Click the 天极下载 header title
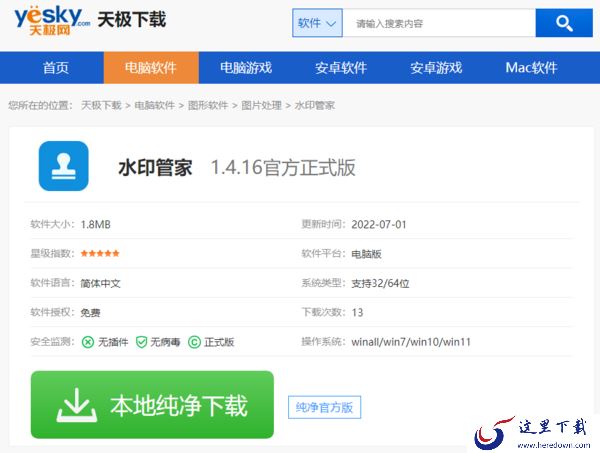This screenshot has height=453, width=600. tap(132, 20)
